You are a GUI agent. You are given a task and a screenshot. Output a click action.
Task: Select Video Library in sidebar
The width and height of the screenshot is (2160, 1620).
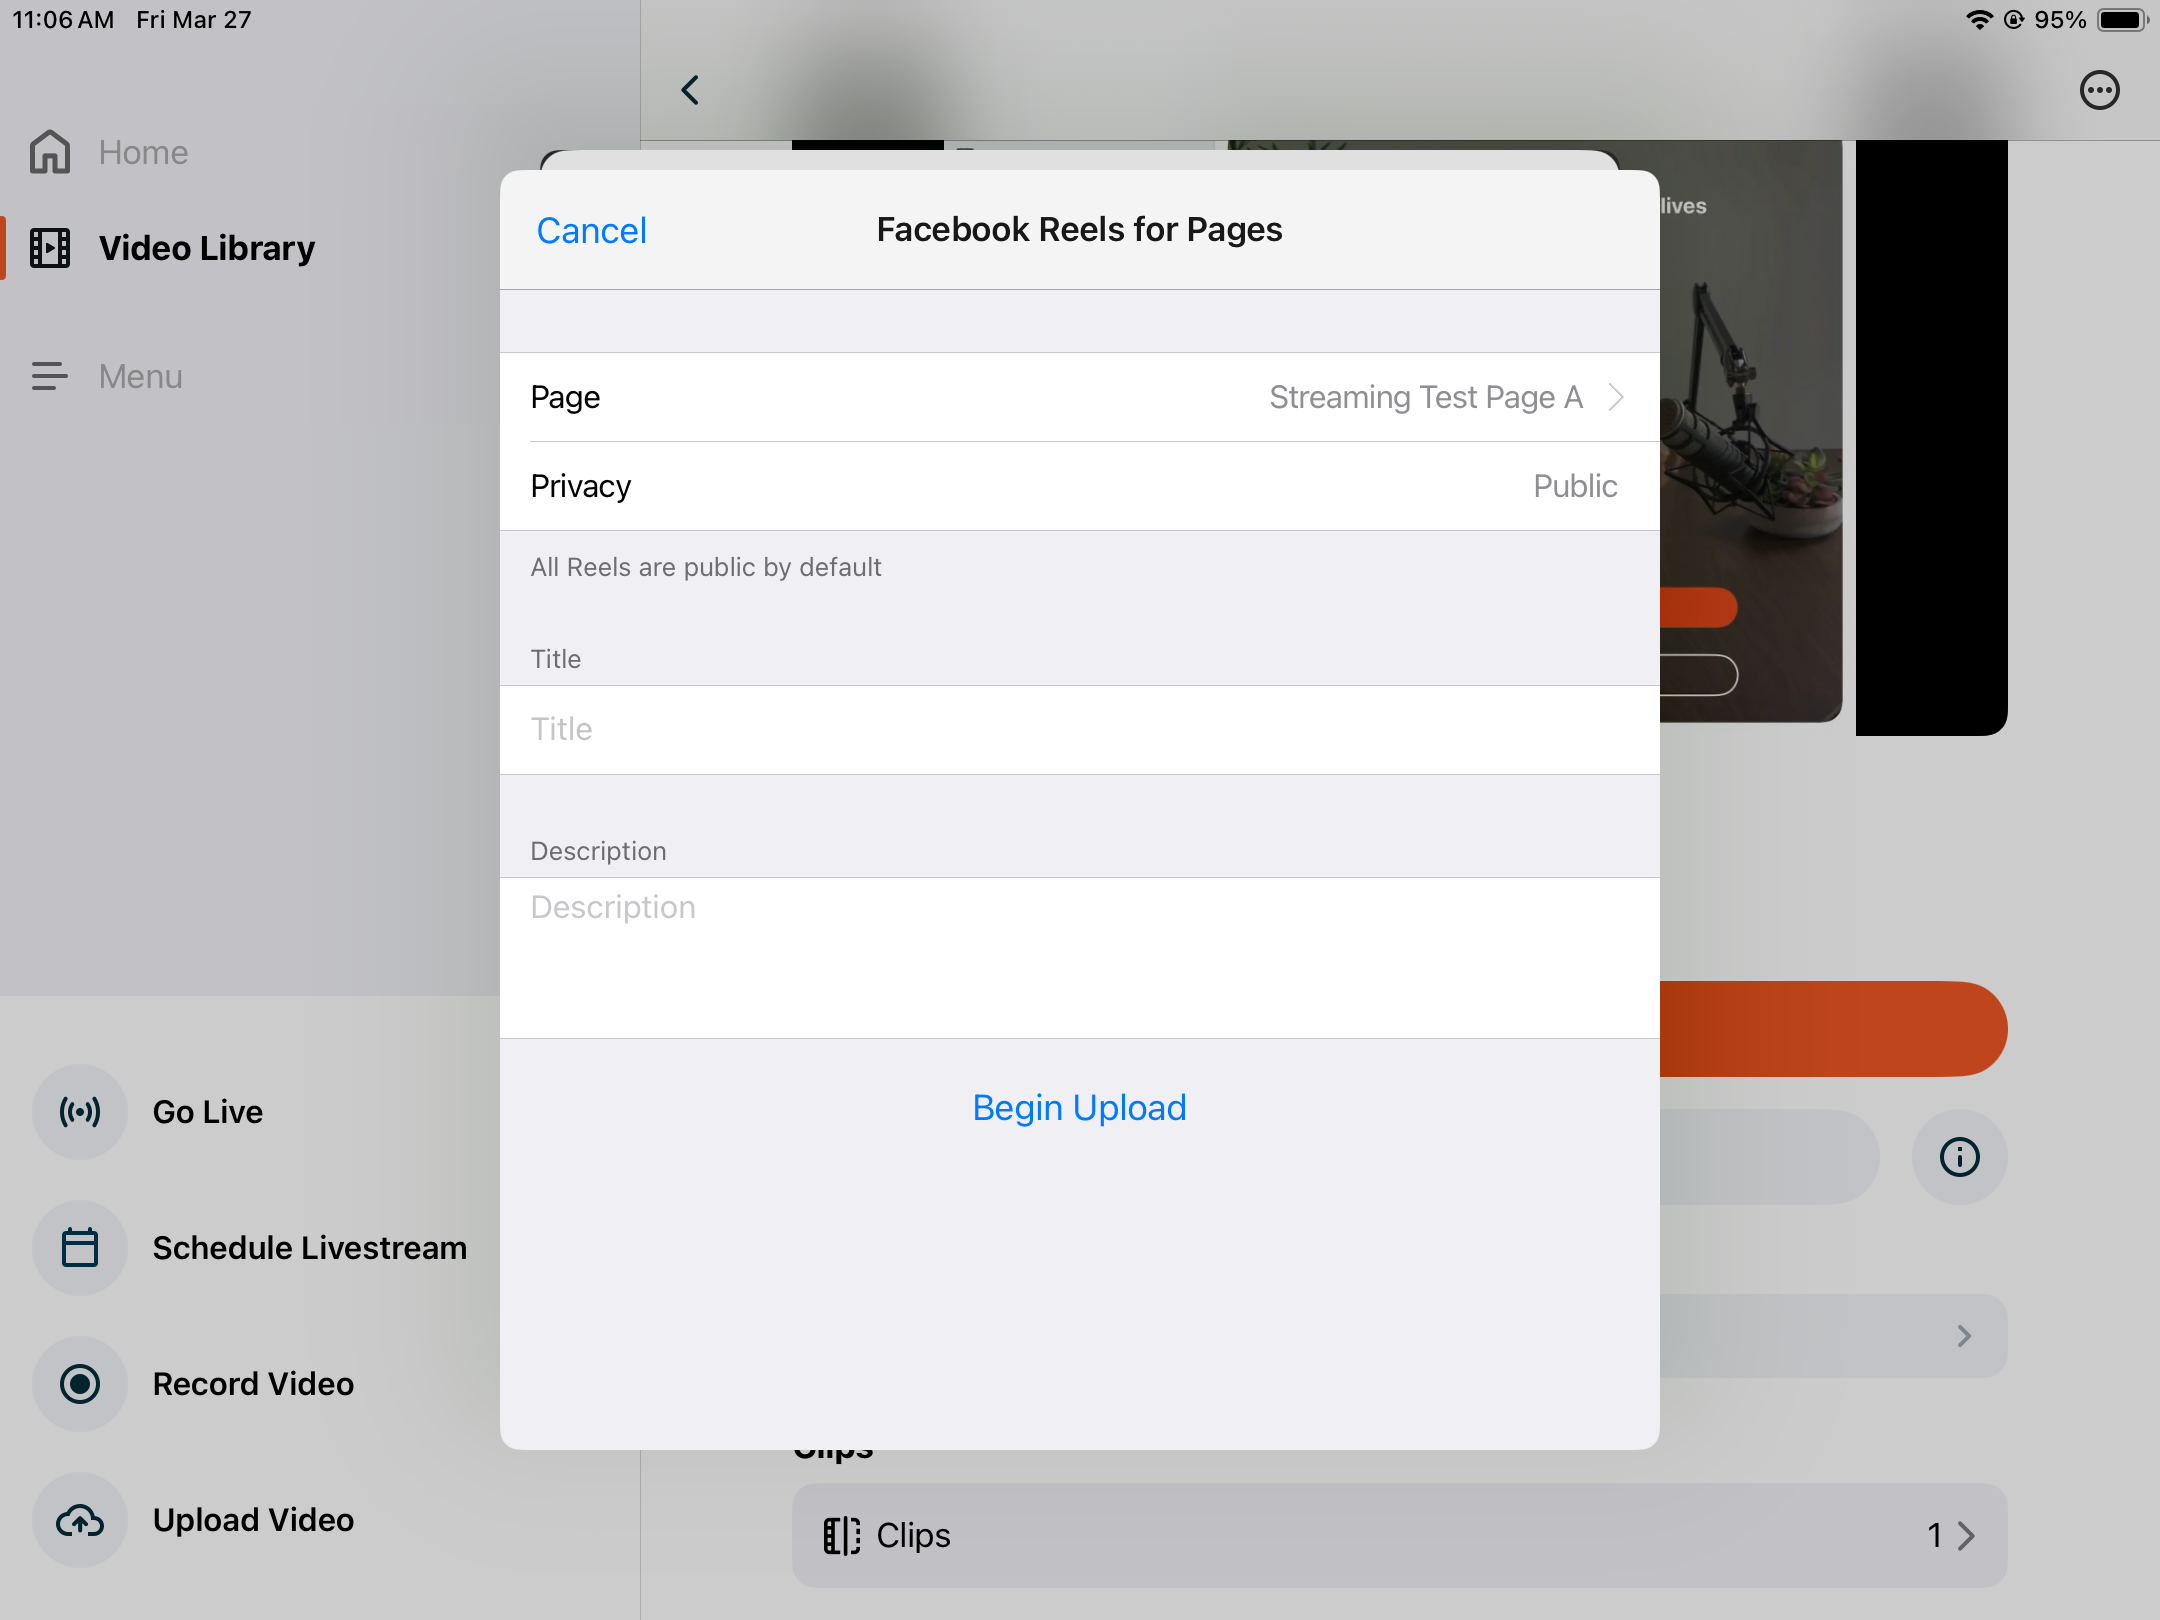(207, 248)
